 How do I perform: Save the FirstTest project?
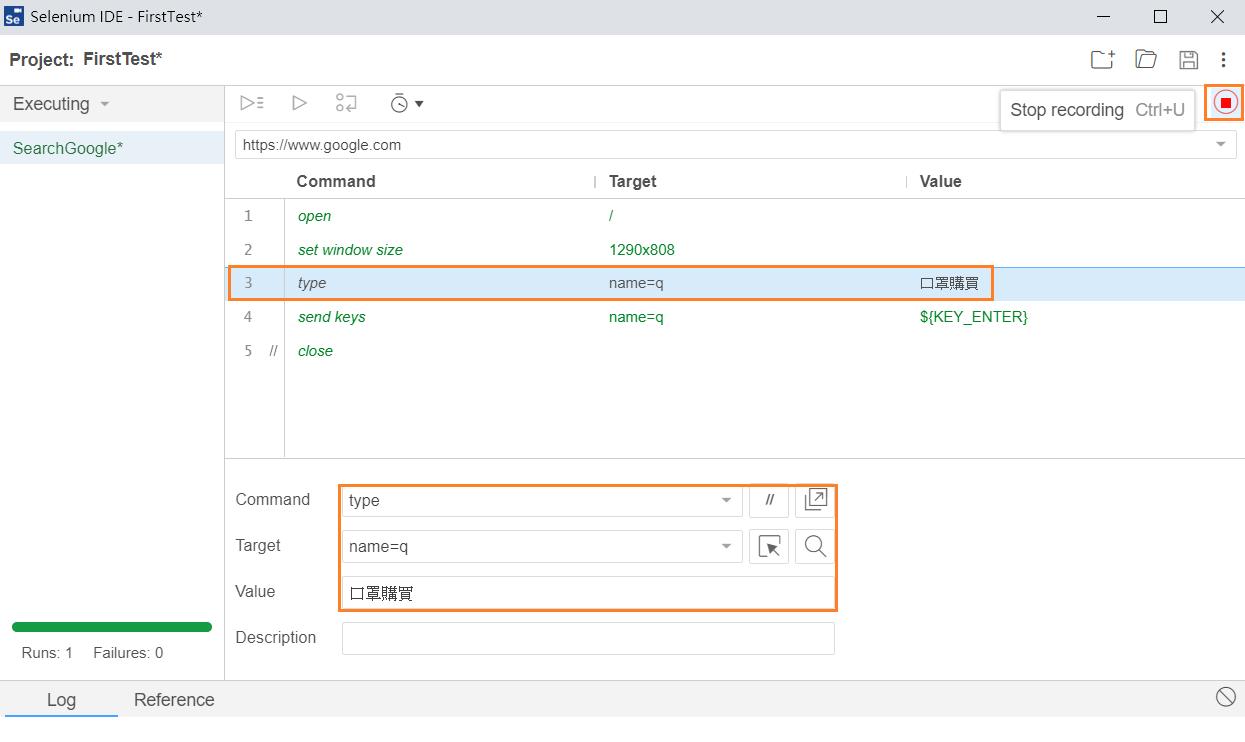1188,60
